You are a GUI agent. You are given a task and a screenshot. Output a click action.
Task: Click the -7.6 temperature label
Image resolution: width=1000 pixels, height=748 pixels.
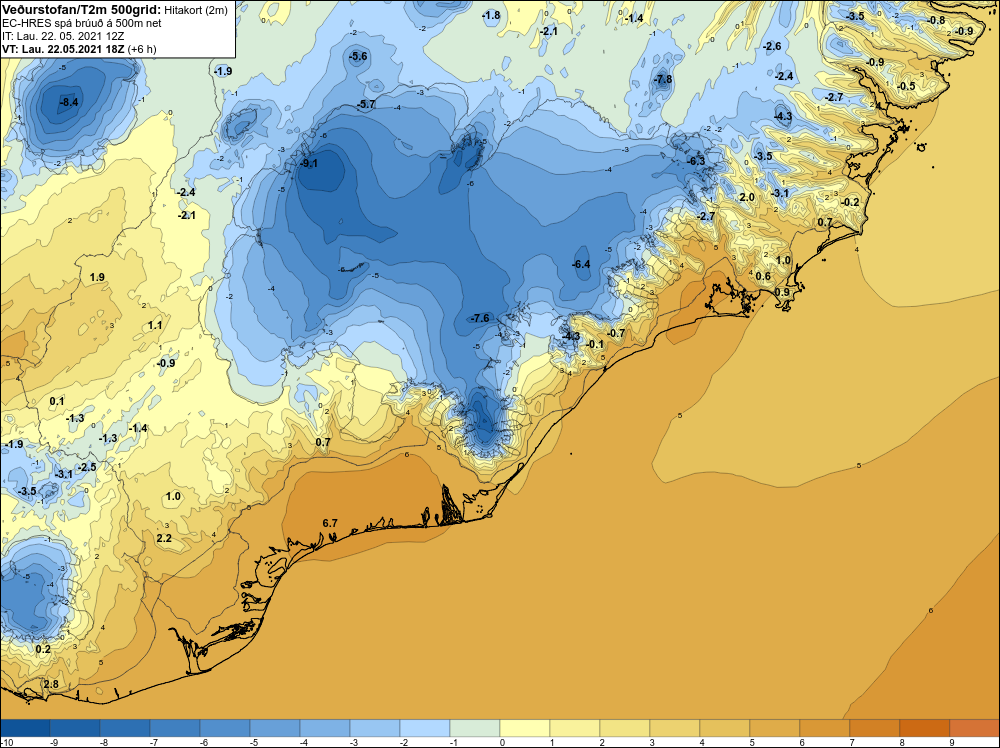[x=480, y=318]
